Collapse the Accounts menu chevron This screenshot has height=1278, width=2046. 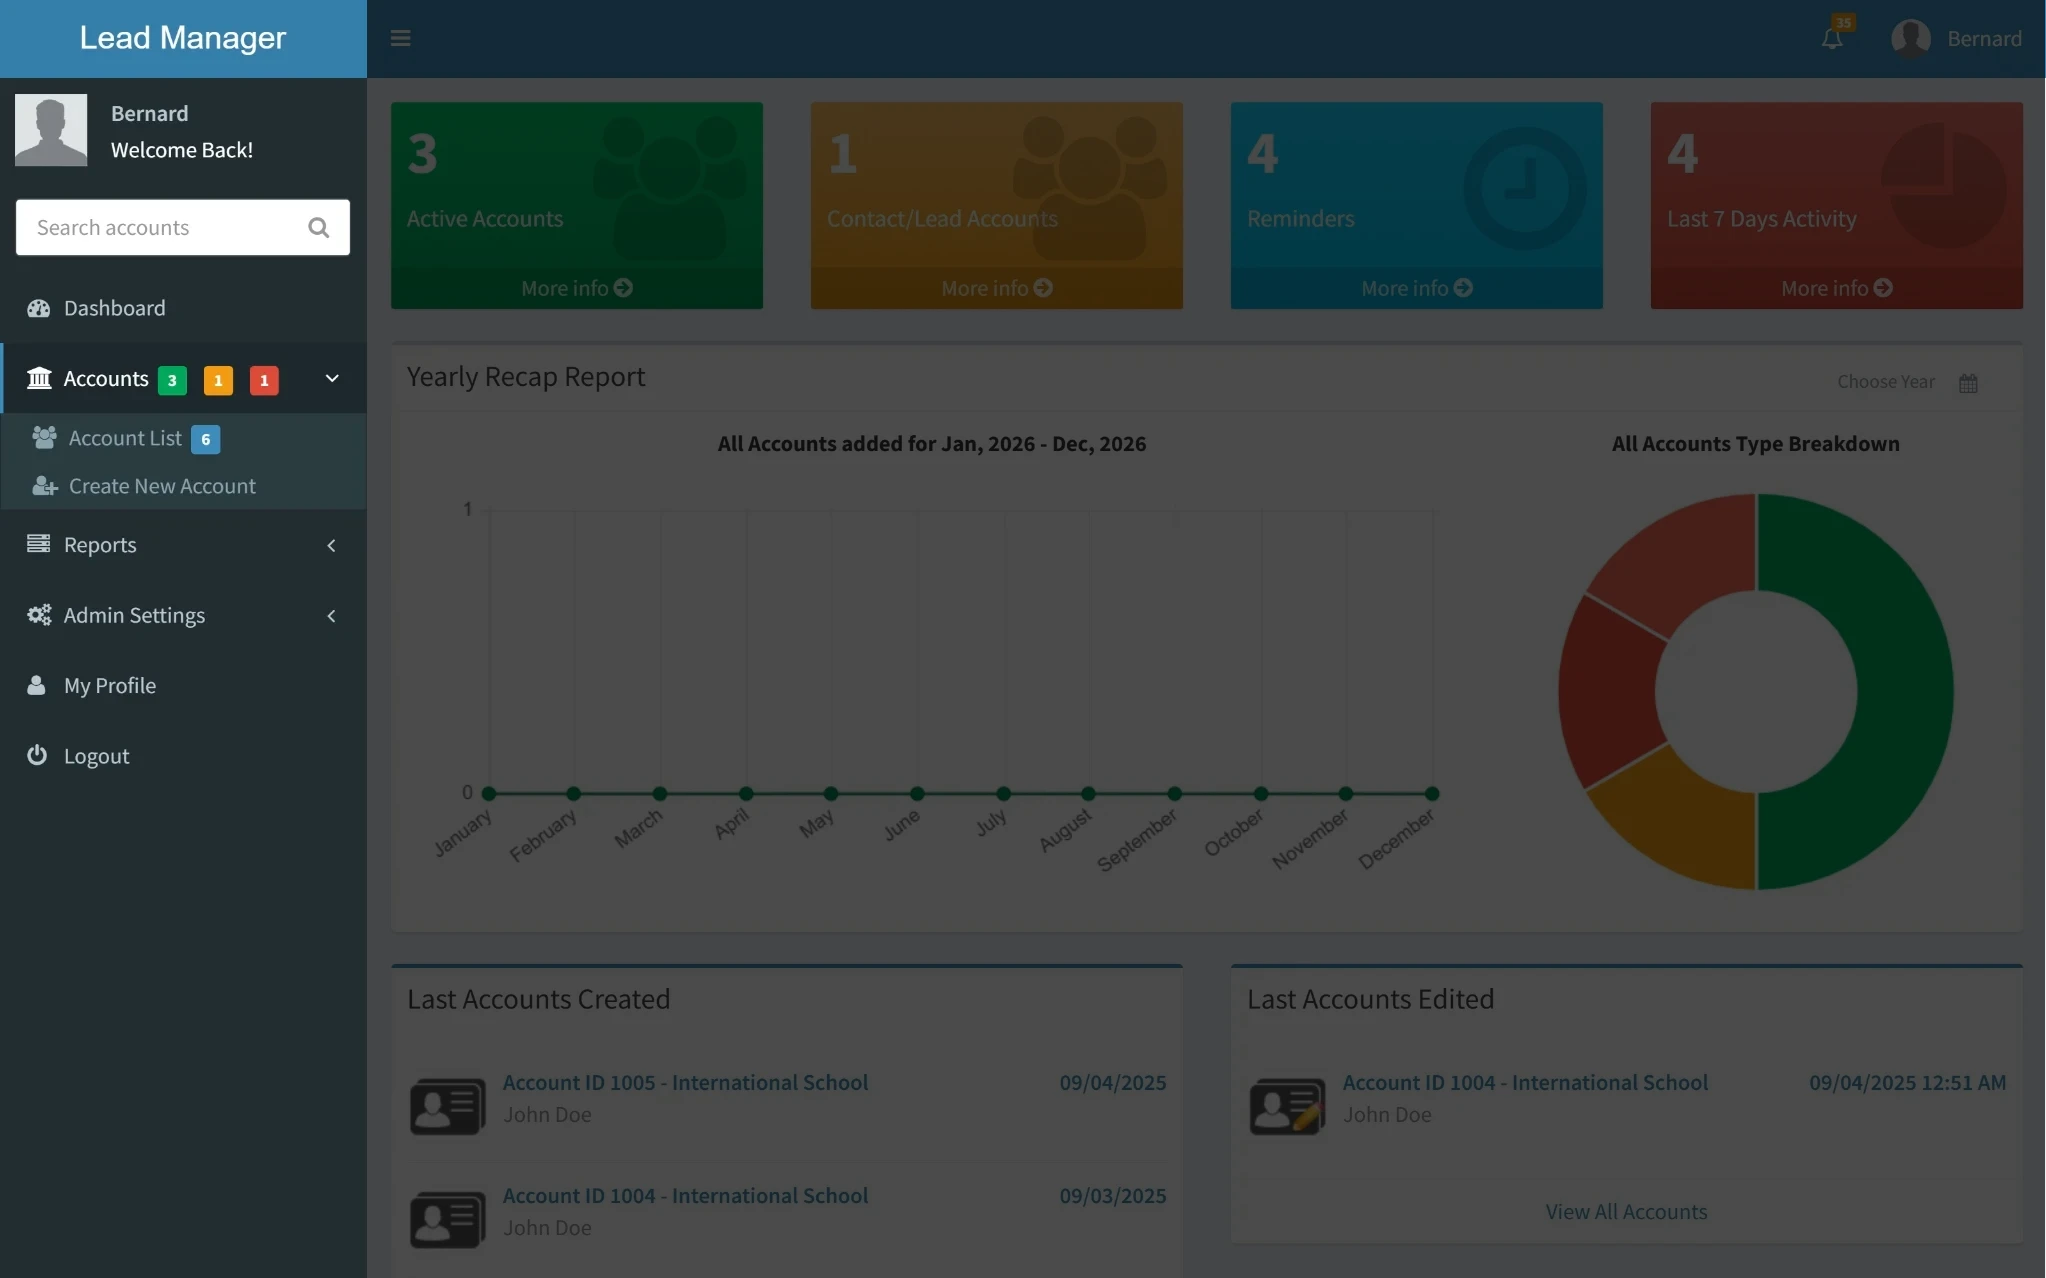332,378
